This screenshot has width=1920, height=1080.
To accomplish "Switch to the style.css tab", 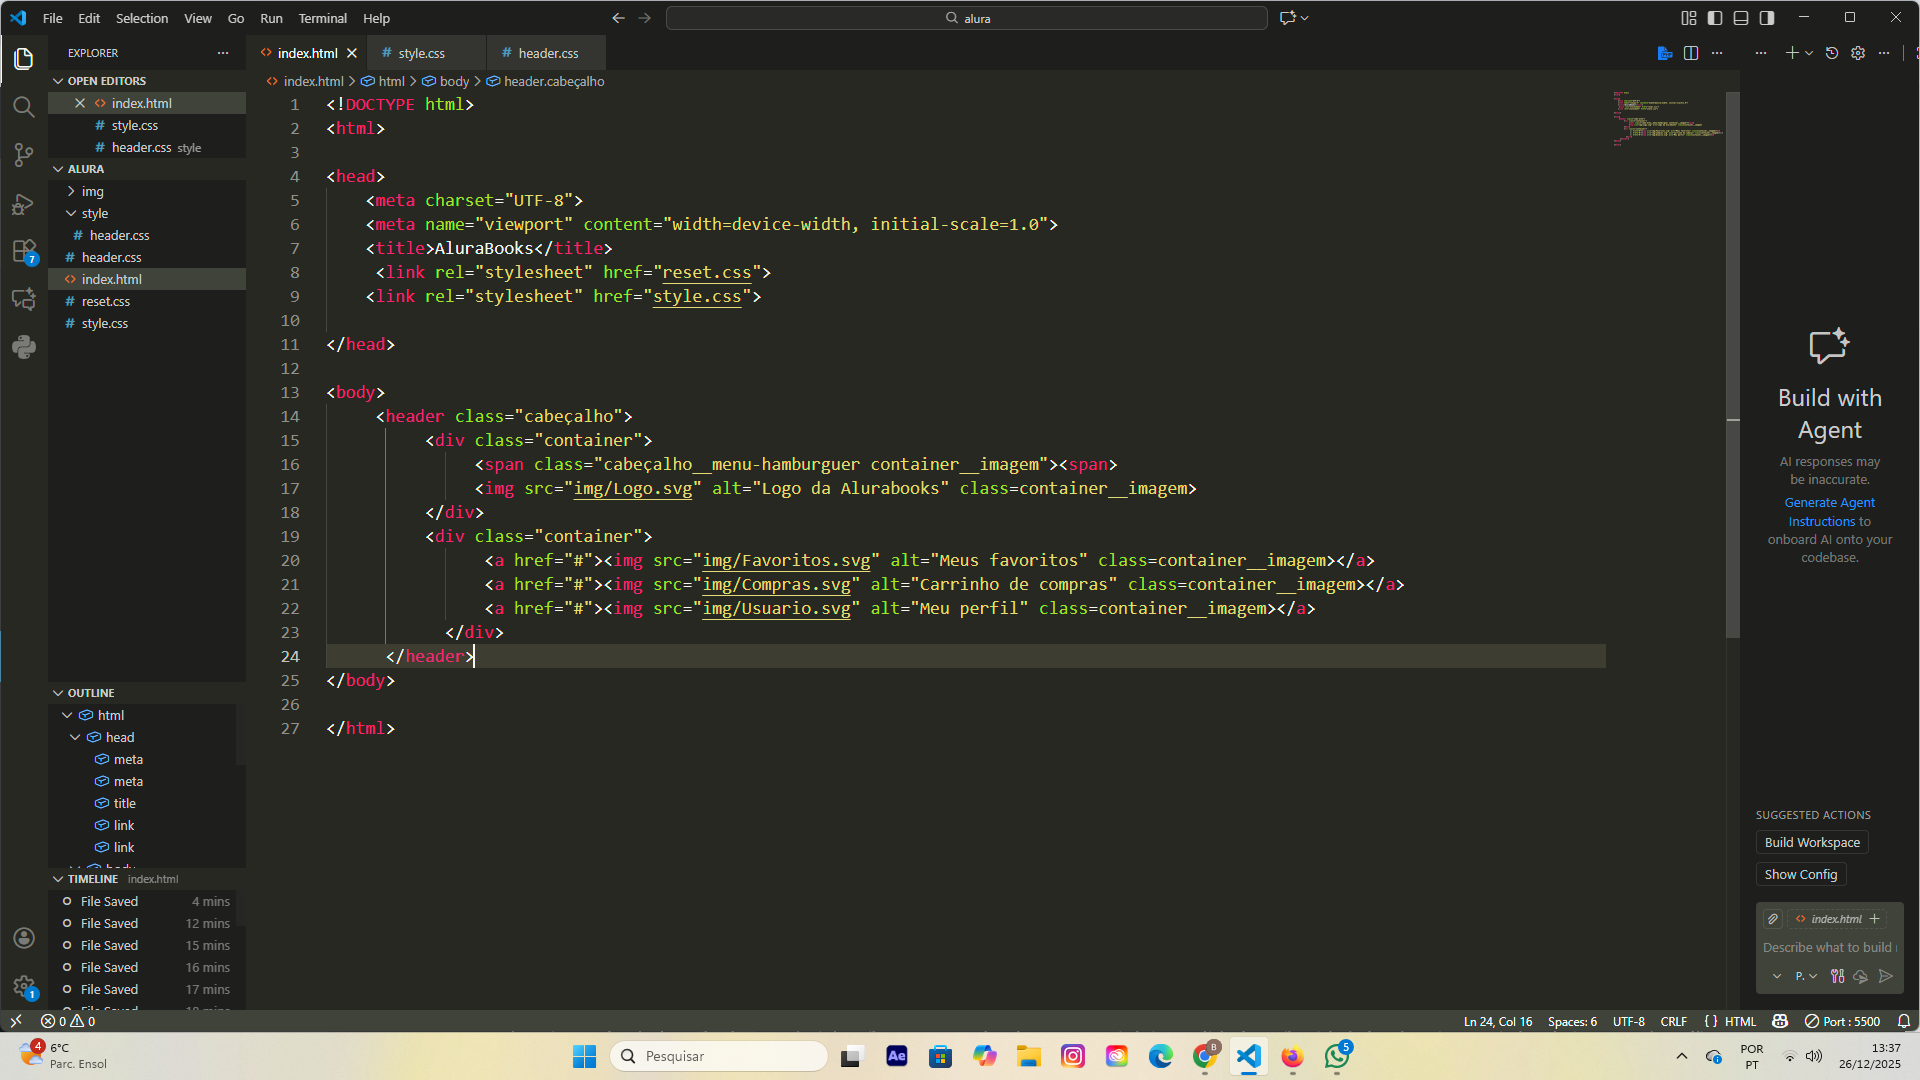I will coord(421,53).
